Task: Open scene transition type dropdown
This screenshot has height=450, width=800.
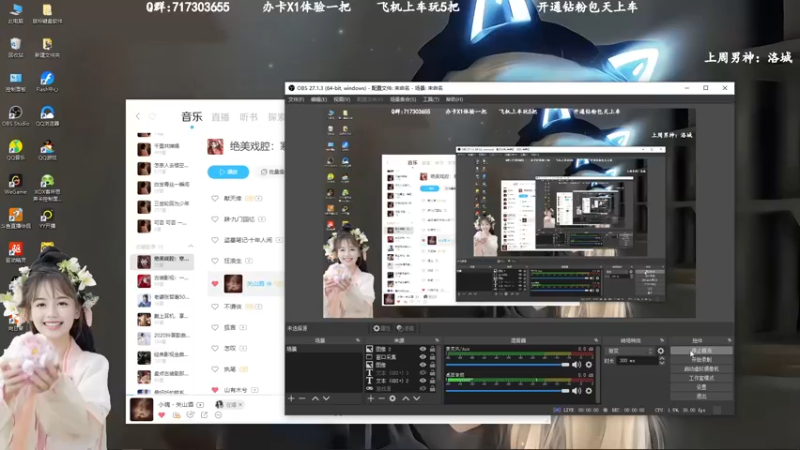Action: tap(630, 351)
